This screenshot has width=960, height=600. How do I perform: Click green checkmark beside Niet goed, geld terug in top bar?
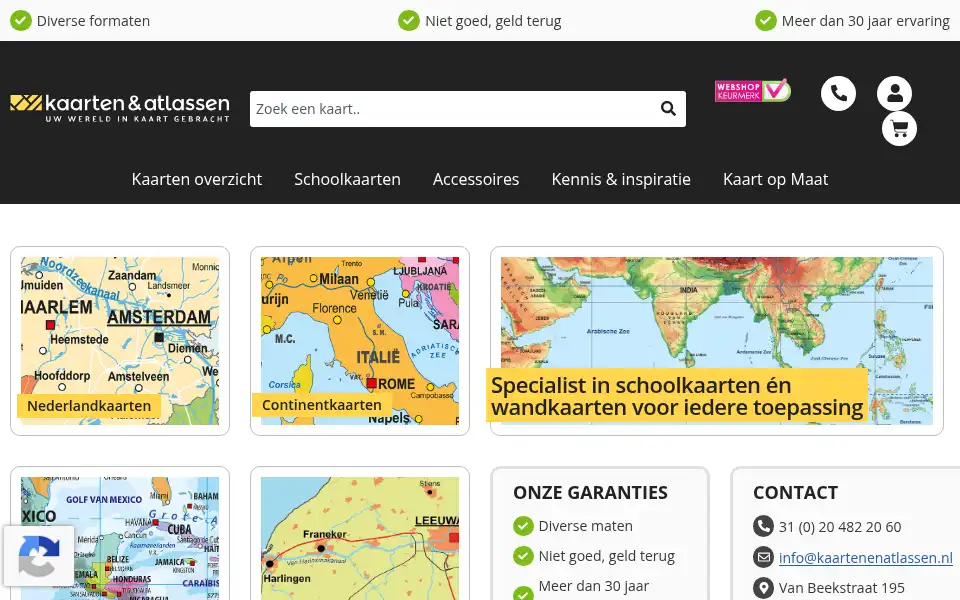409,20
